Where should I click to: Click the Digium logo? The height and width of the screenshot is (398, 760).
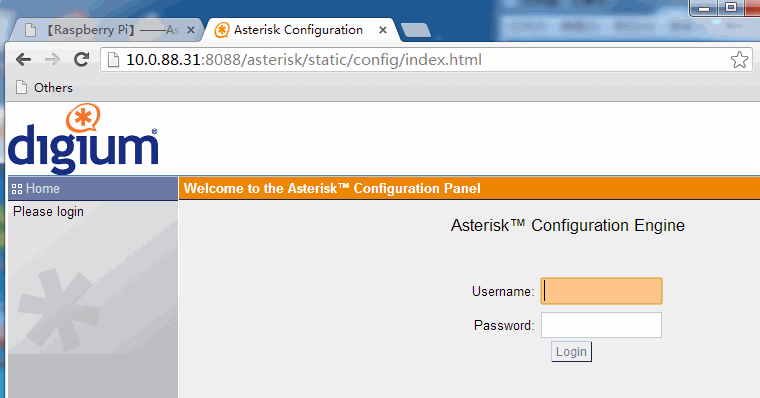click(x=83, y=139)
